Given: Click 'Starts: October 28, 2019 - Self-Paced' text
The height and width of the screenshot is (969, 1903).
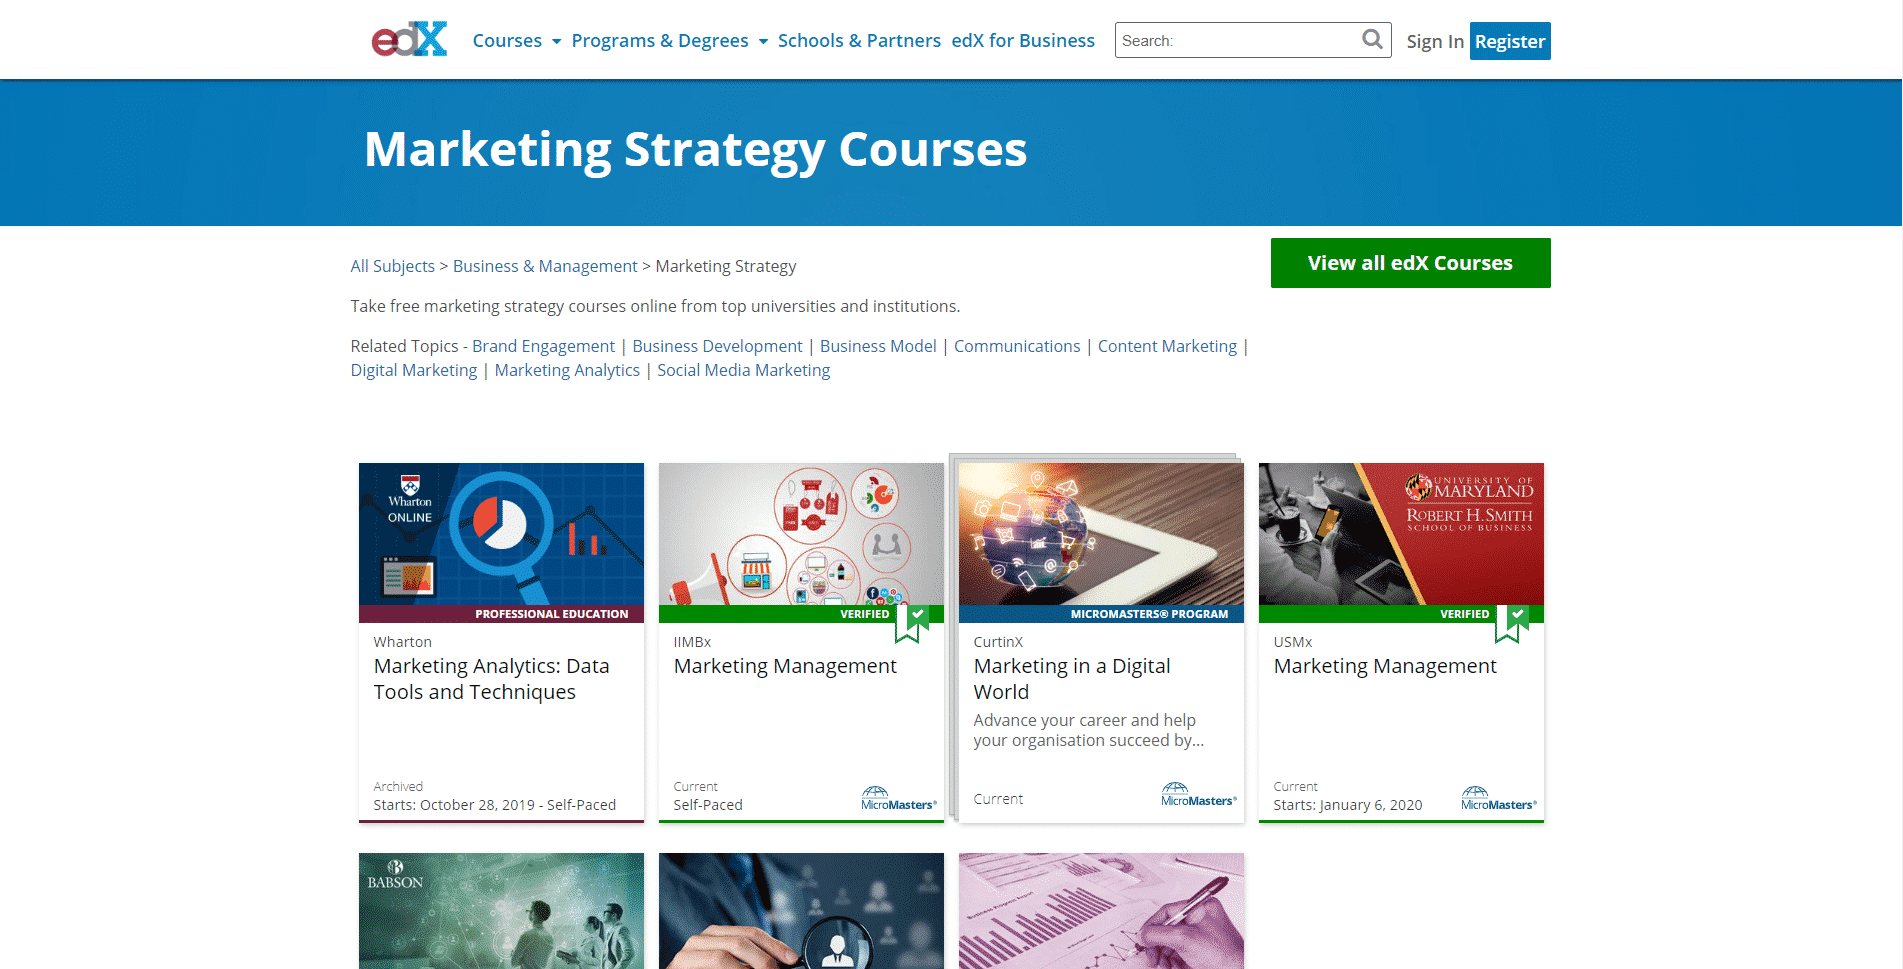Looking at the screenshot, I should coord(495,805).
